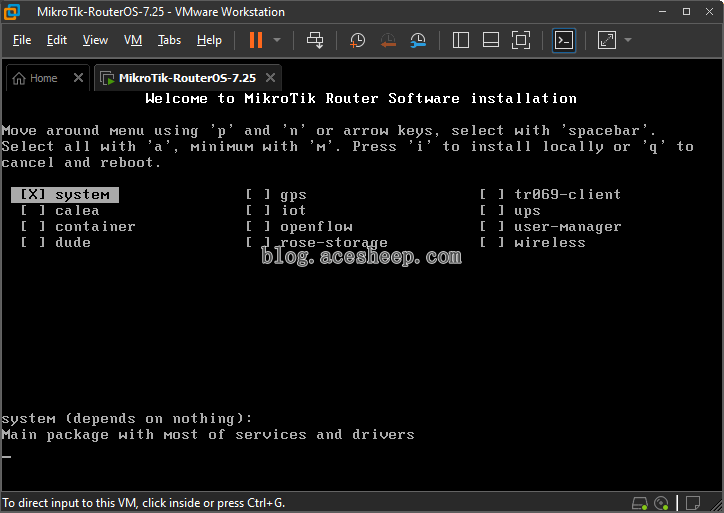Close the MikroTik-RouterOS-7.25 tab
Viewport: 724px width, 513px height.
(x=271, y=78)
